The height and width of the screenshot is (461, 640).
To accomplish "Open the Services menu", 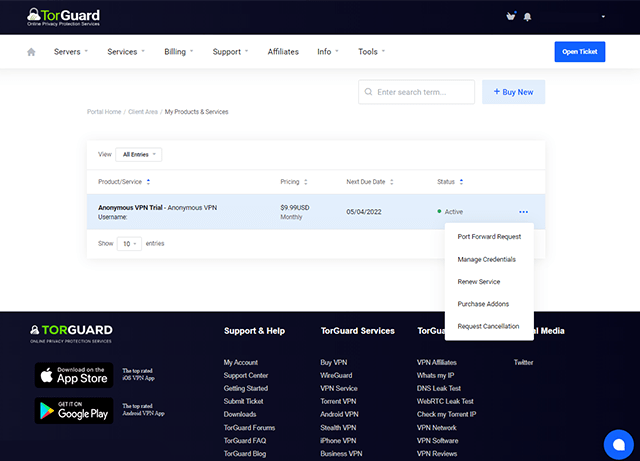I will (x=126, y=52).
